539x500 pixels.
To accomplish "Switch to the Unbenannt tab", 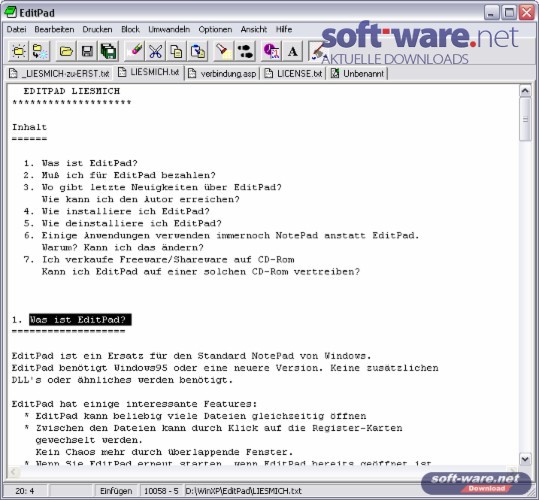I will (358, 74).
